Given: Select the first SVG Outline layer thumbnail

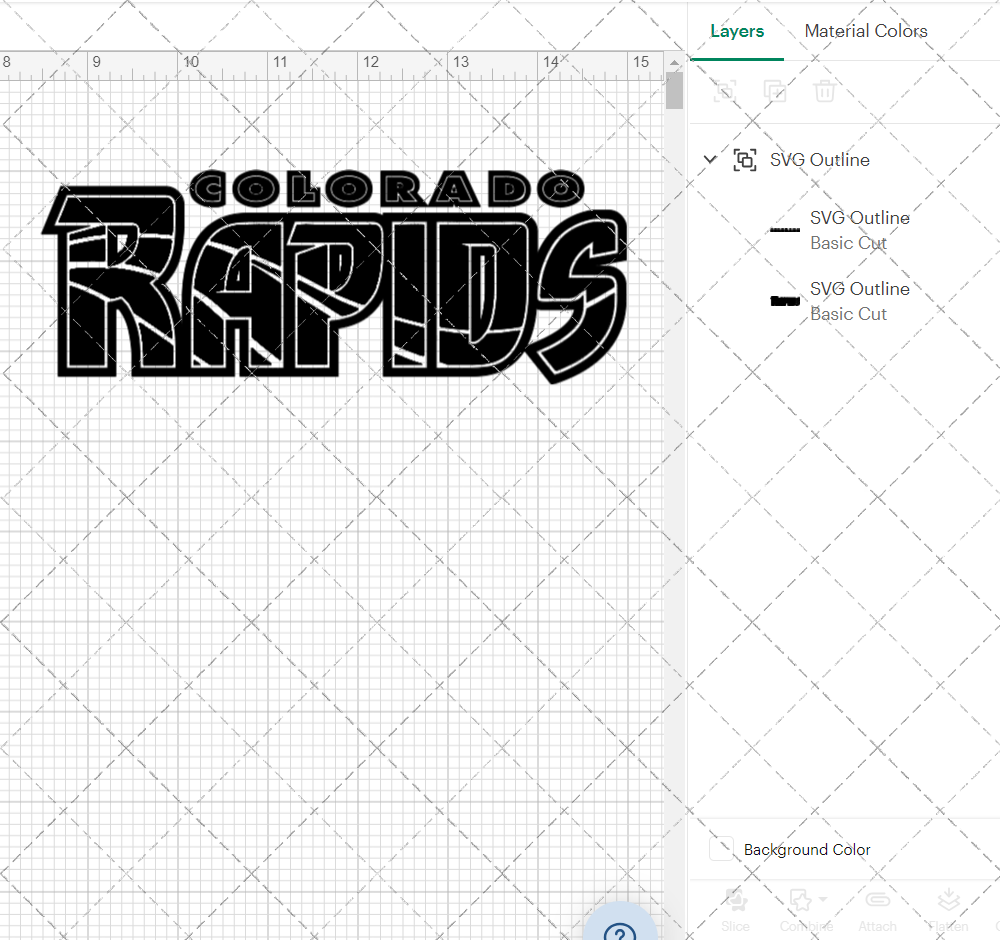Looking at the screenshot, I should [x=784, y=230].
